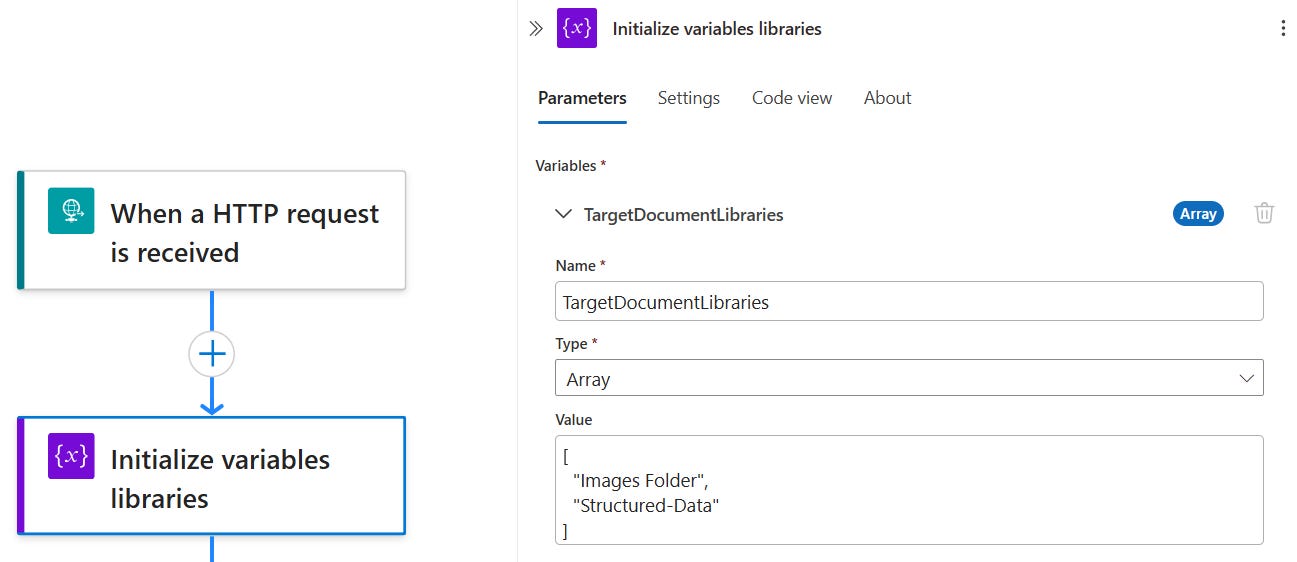Click the purple variable icon in panel header
1297x562 pixels.
point(577,29)
